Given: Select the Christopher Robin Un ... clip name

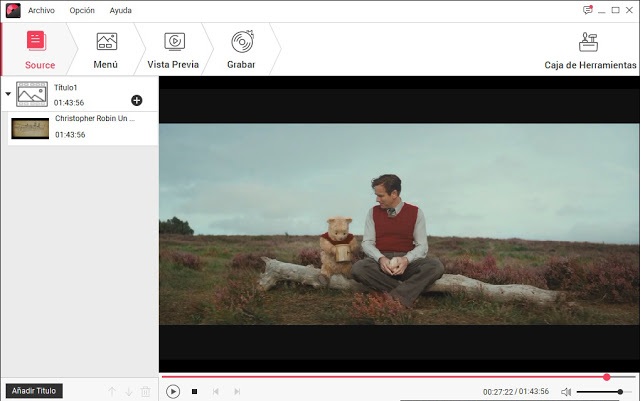Looking at the screenshot, I should [95, 118].
